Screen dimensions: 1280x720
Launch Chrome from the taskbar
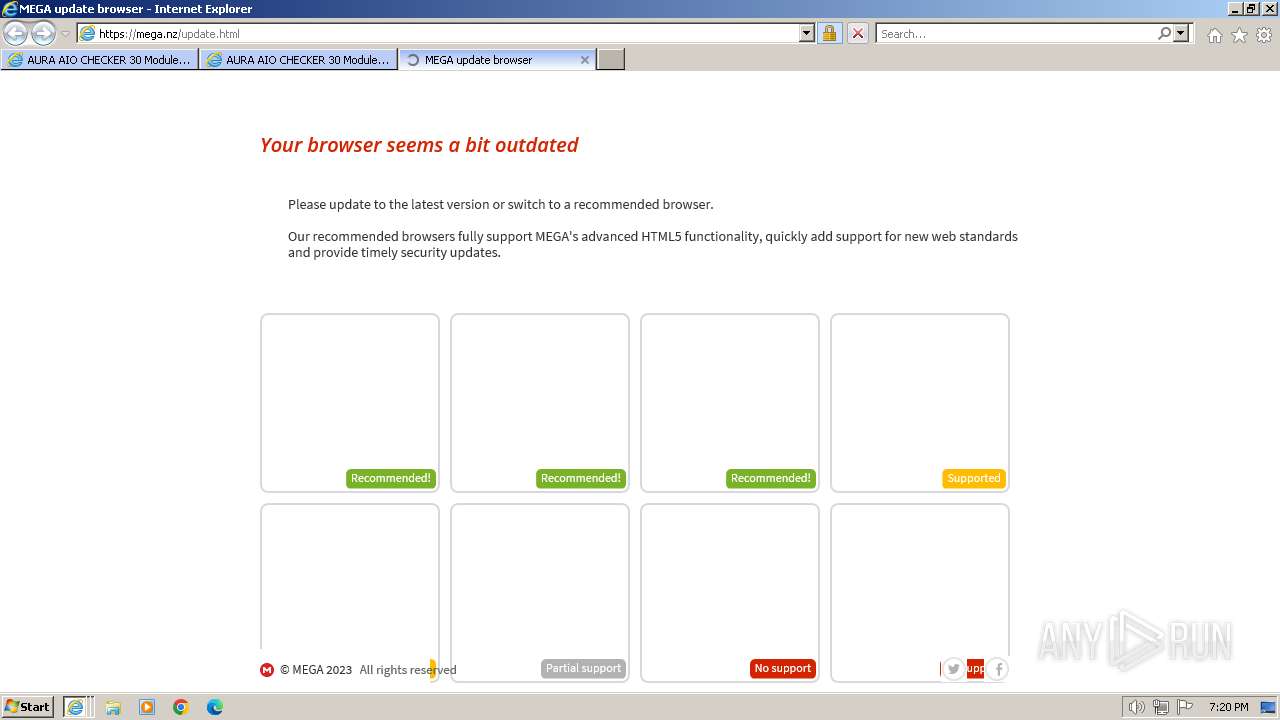tap(181, 707)
